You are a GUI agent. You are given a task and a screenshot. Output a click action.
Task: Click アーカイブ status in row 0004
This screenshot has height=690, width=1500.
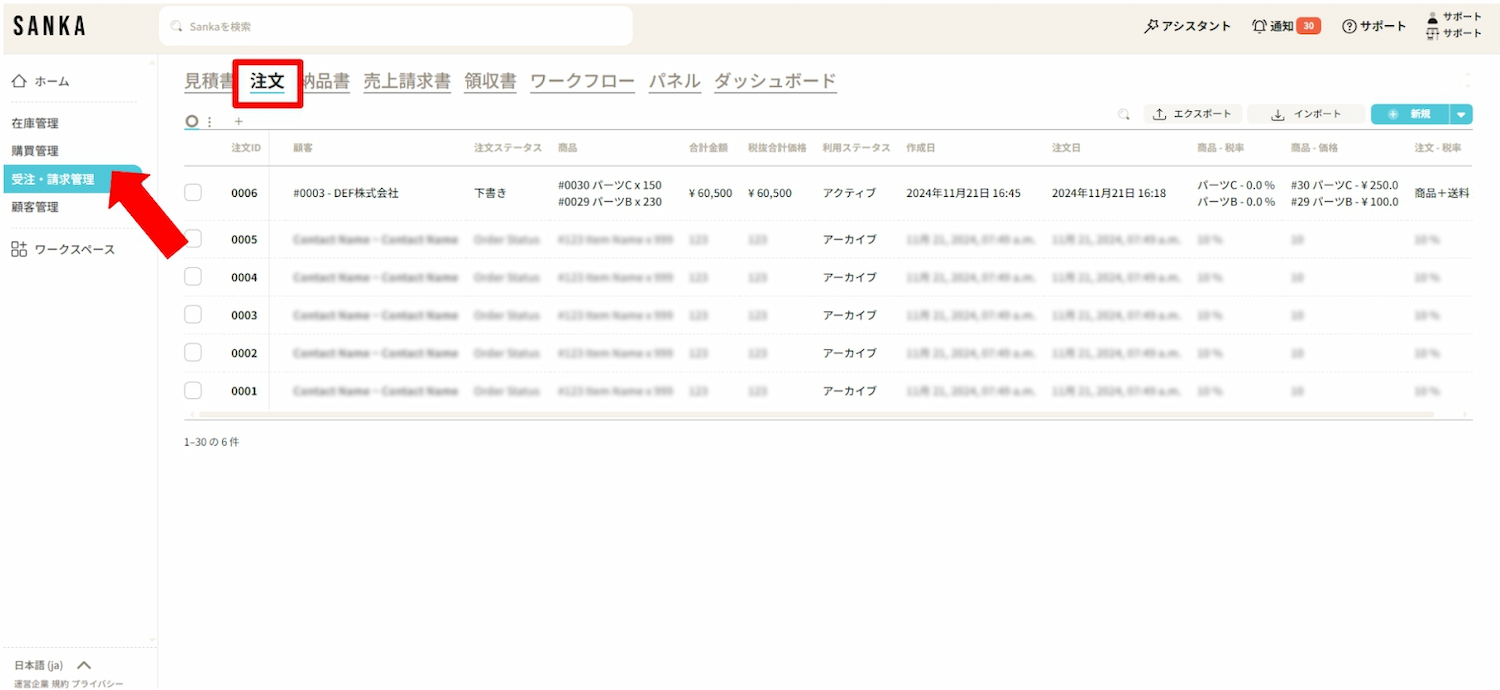(849, 277)
